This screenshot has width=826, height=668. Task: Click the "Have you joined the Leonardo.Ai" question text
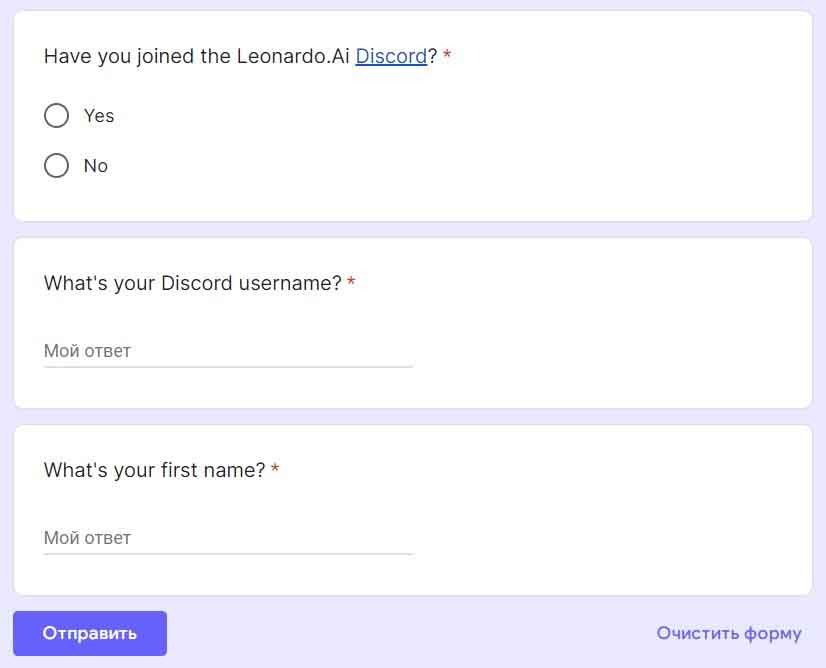[x=196, y=56]
